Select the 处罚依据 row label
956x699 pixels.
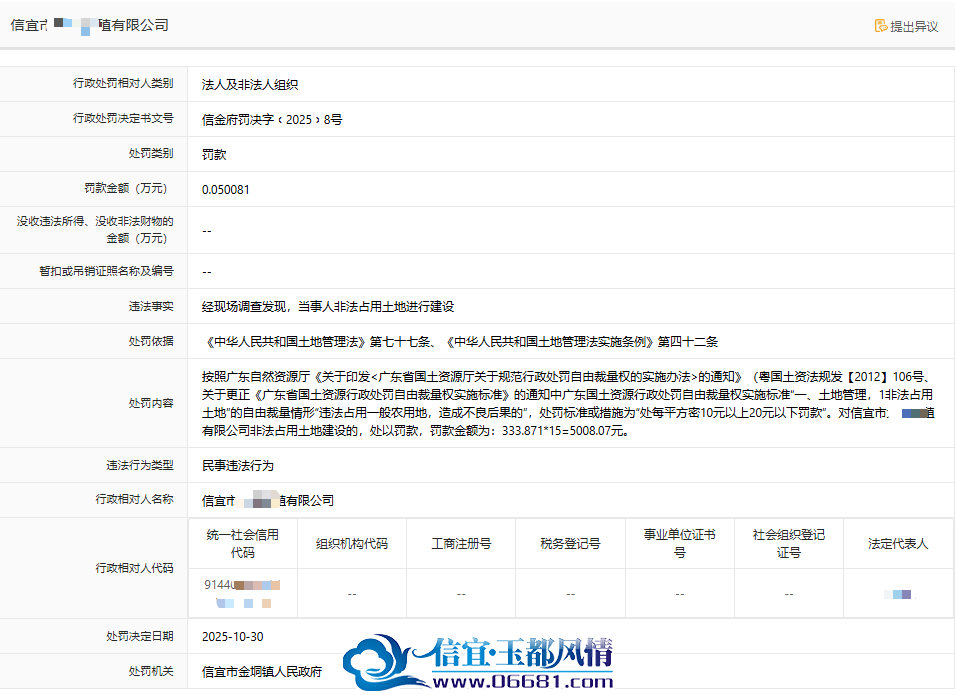(x=151, y=341)
